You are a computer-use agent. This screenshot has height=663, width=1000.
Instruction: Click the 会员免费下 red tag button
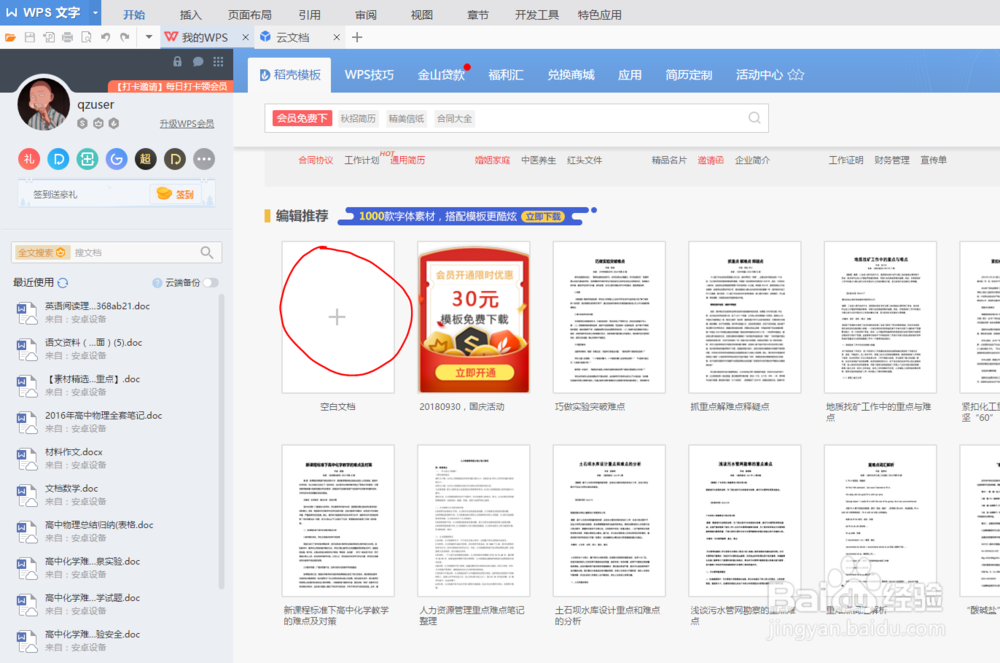point(302,119)
